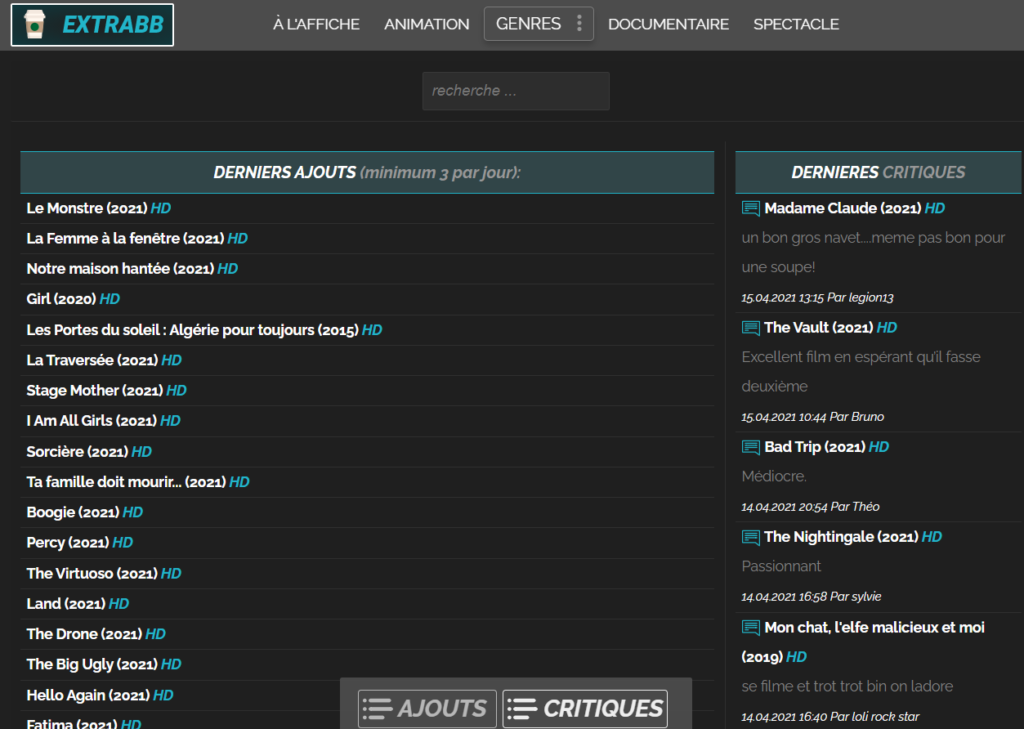Open Bad Trip (2021) review title
The width and height of the screenshot is (1024, 729).
click(x=827, y=447)
